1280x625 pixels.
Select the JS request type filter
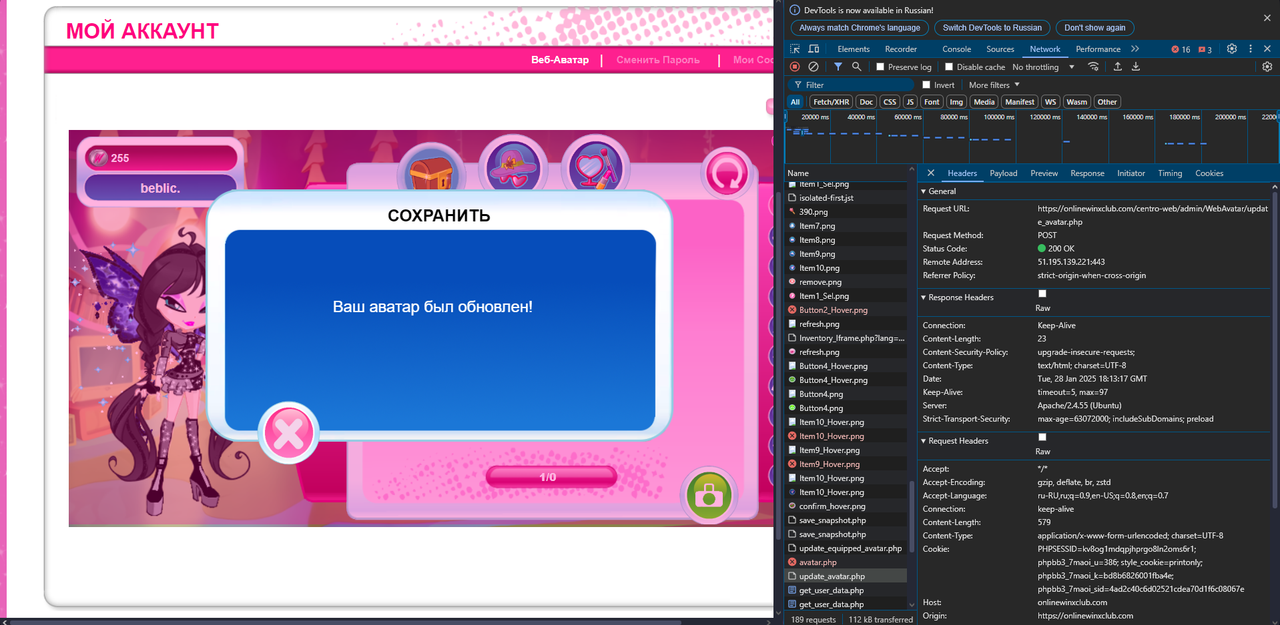910,102
